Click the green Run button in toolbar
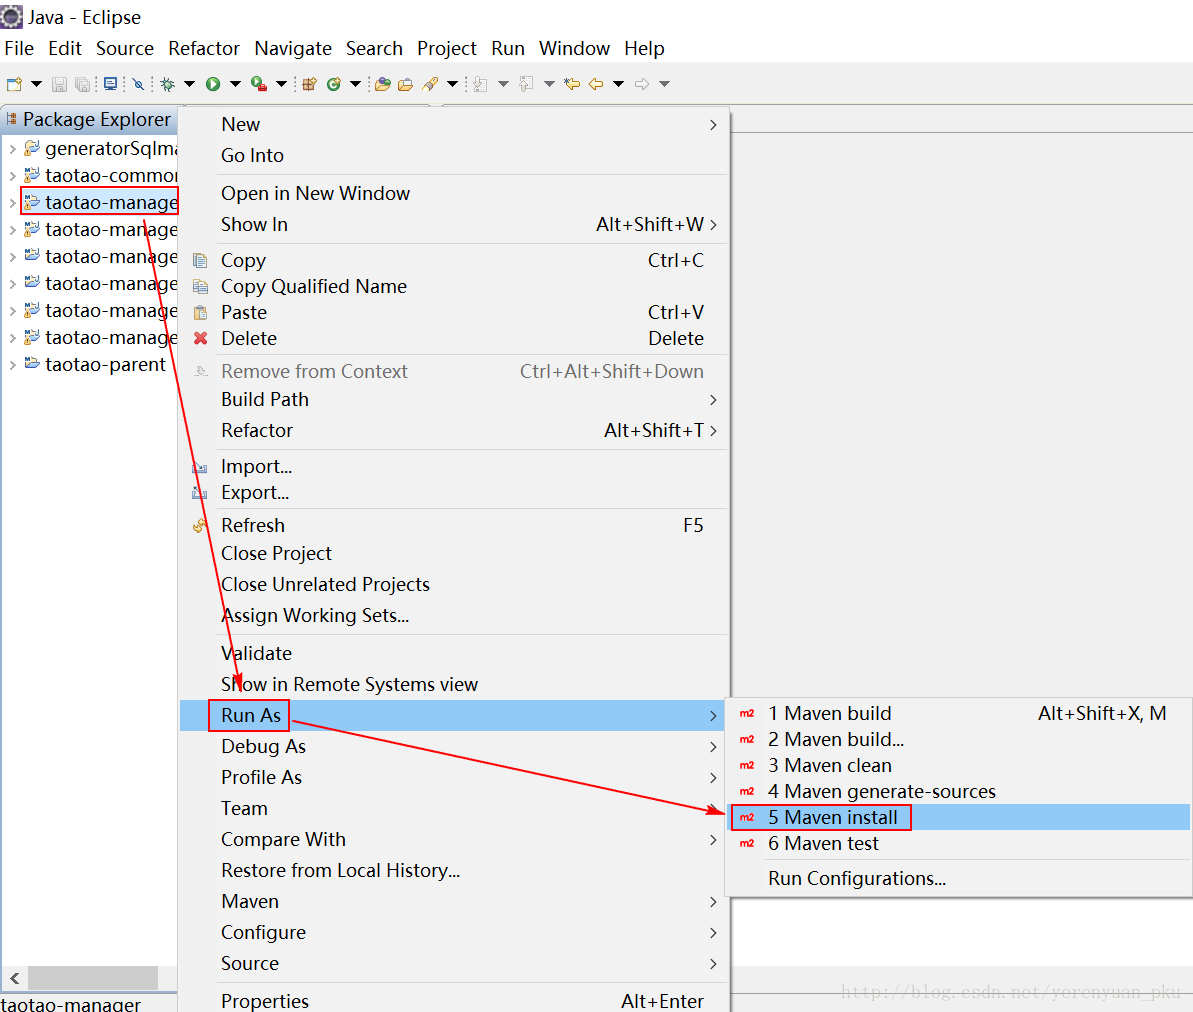Viewport: 1193px width, 1012px height. click(x=213, y=84)
